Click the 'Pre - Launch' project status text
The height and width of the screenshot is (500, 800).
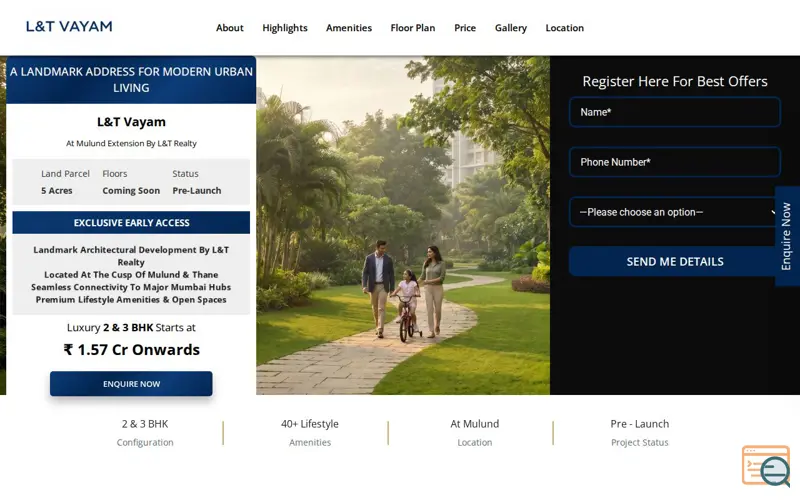pos(640,424)
